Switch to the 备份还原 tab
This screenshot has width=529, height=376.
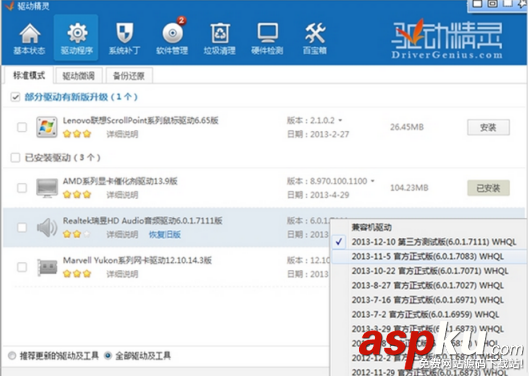tap(129, 76)
